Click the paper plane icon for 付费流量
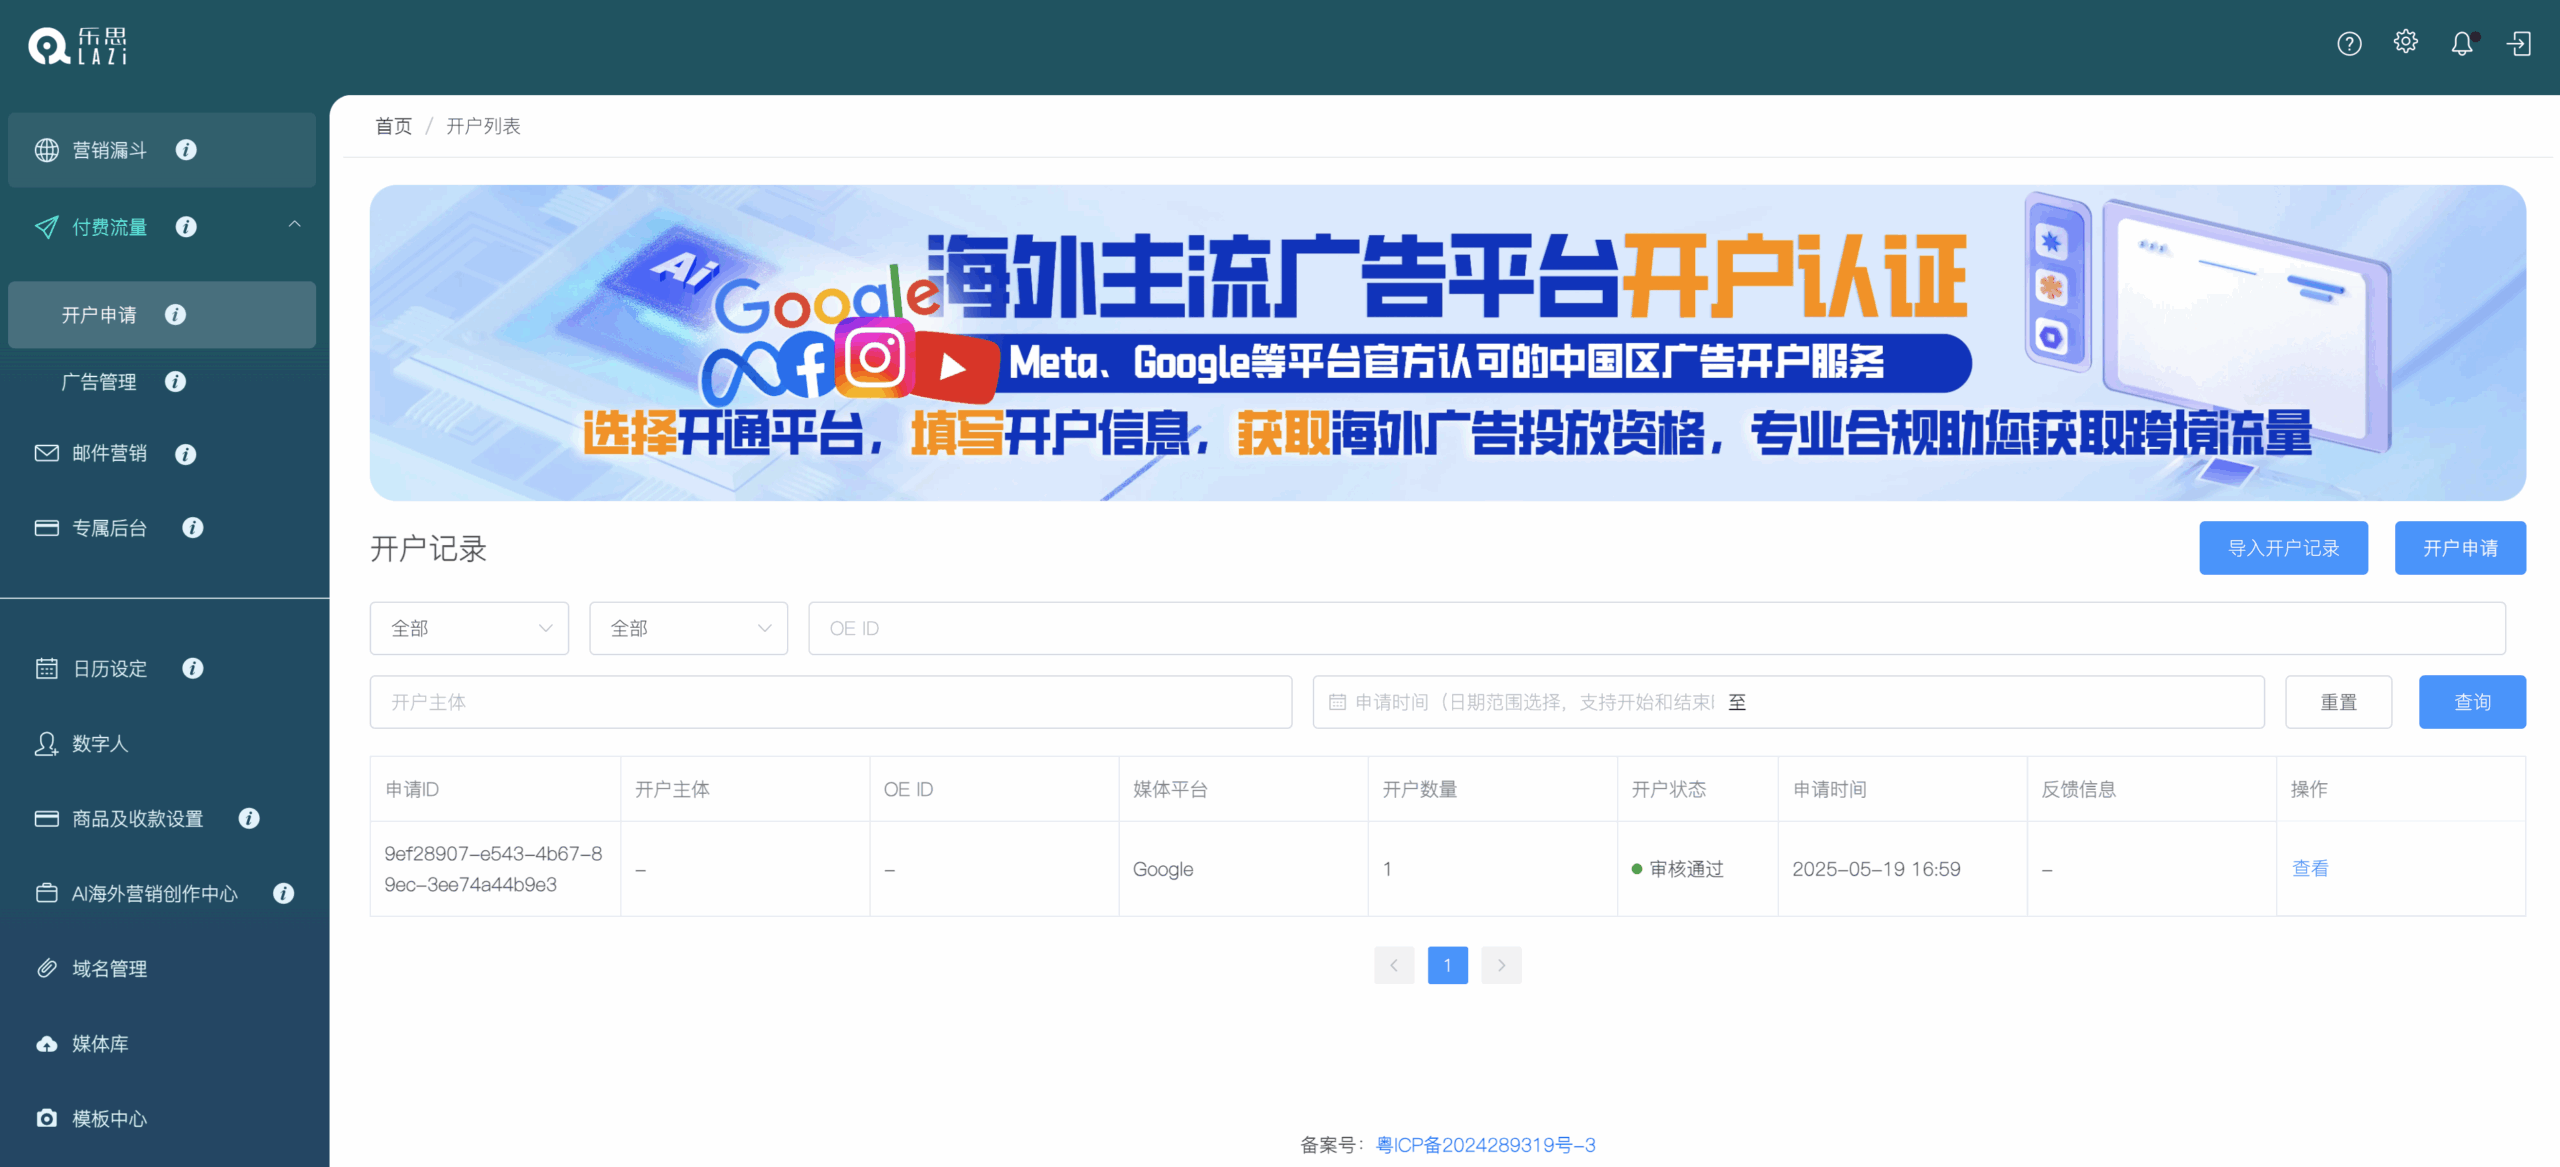Image resolution: width=2560 pixels, height=1167 pixels. (x=47, y=227)
